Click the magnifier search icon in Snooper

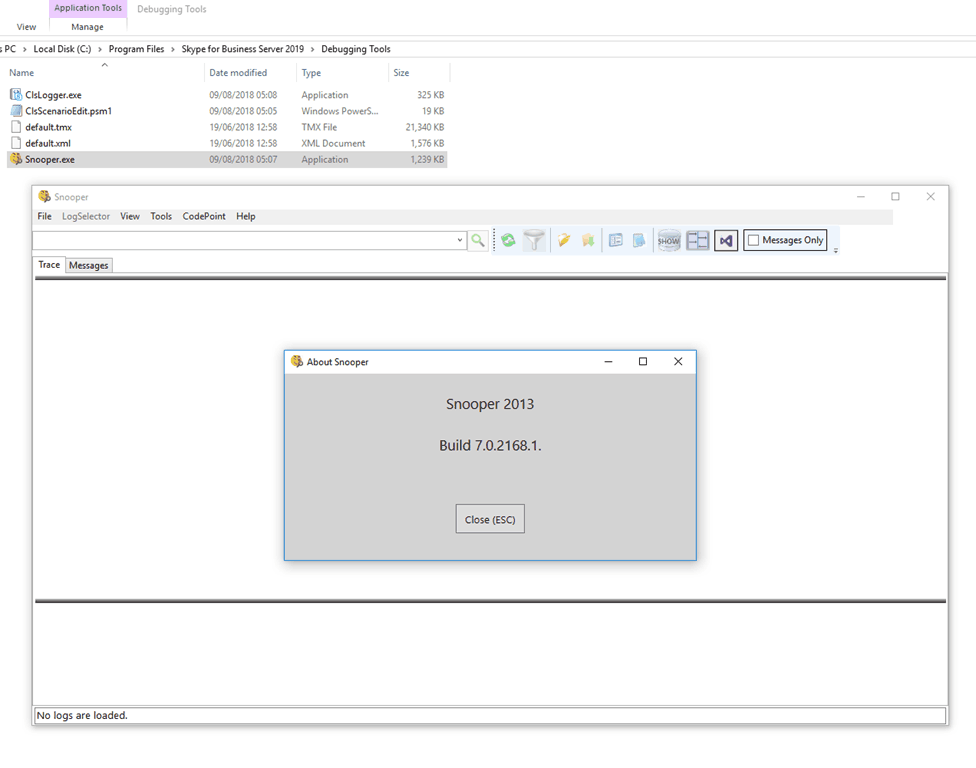[x=477, y=240]
